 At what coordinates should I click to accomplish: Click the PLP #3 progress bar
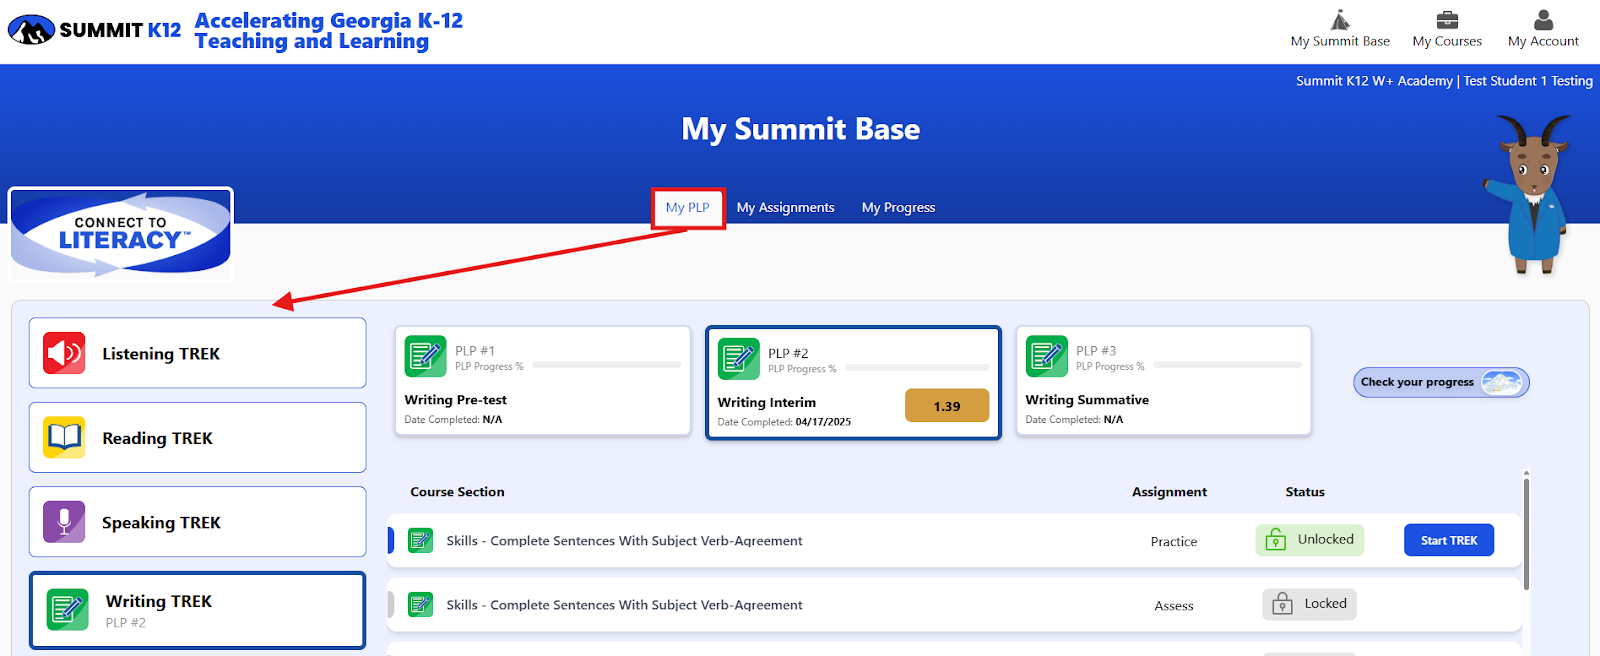pyautogui.click(x=1227, y=365)
